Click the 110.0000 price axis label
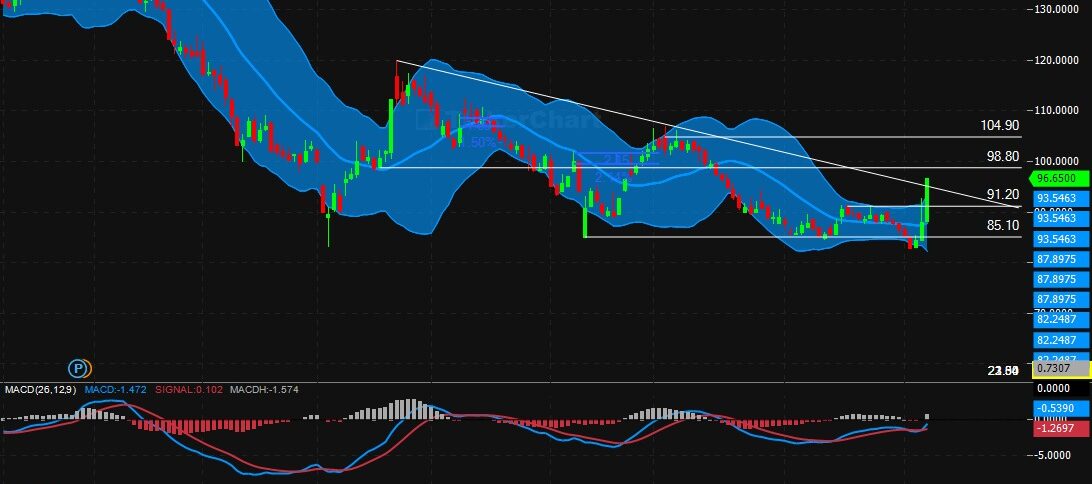 (x=1057, y=110)
